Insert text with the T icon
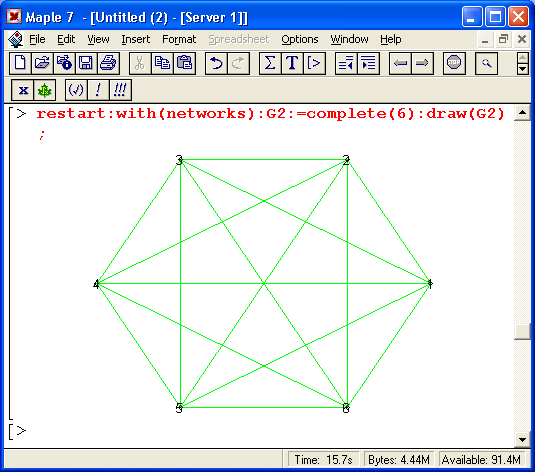535x472 pixels. [x=292, y=63]
